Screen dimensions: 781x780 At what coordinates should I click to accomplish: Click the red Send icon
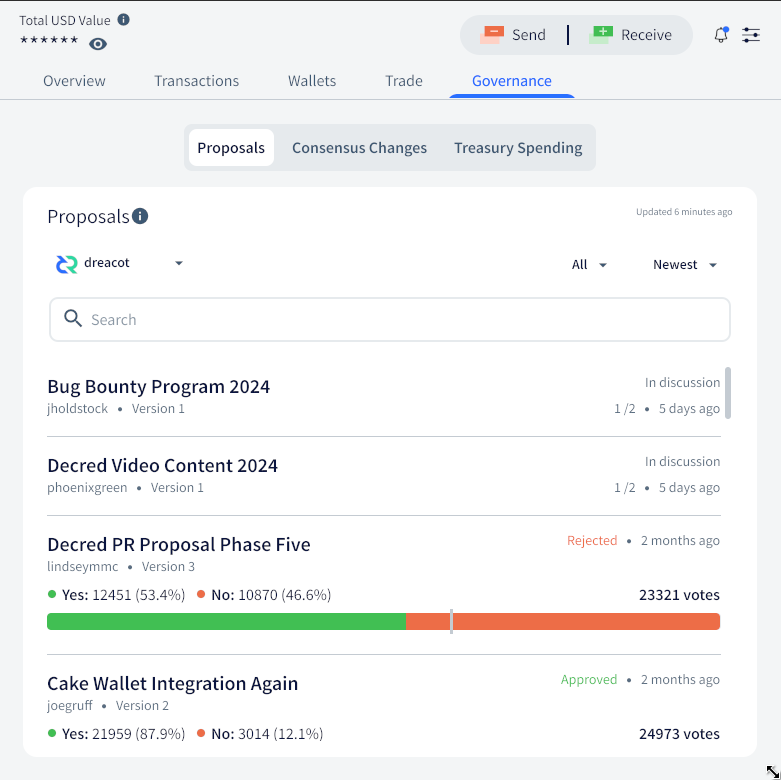pyautogui.click(x=492, y=35)
